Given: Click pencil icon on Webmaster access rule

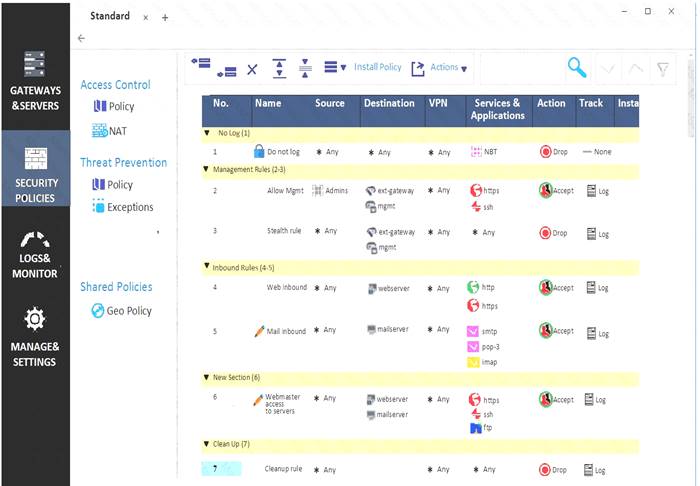Looking at the screenshot, I should pyautogui.click(x=258, y=400).
